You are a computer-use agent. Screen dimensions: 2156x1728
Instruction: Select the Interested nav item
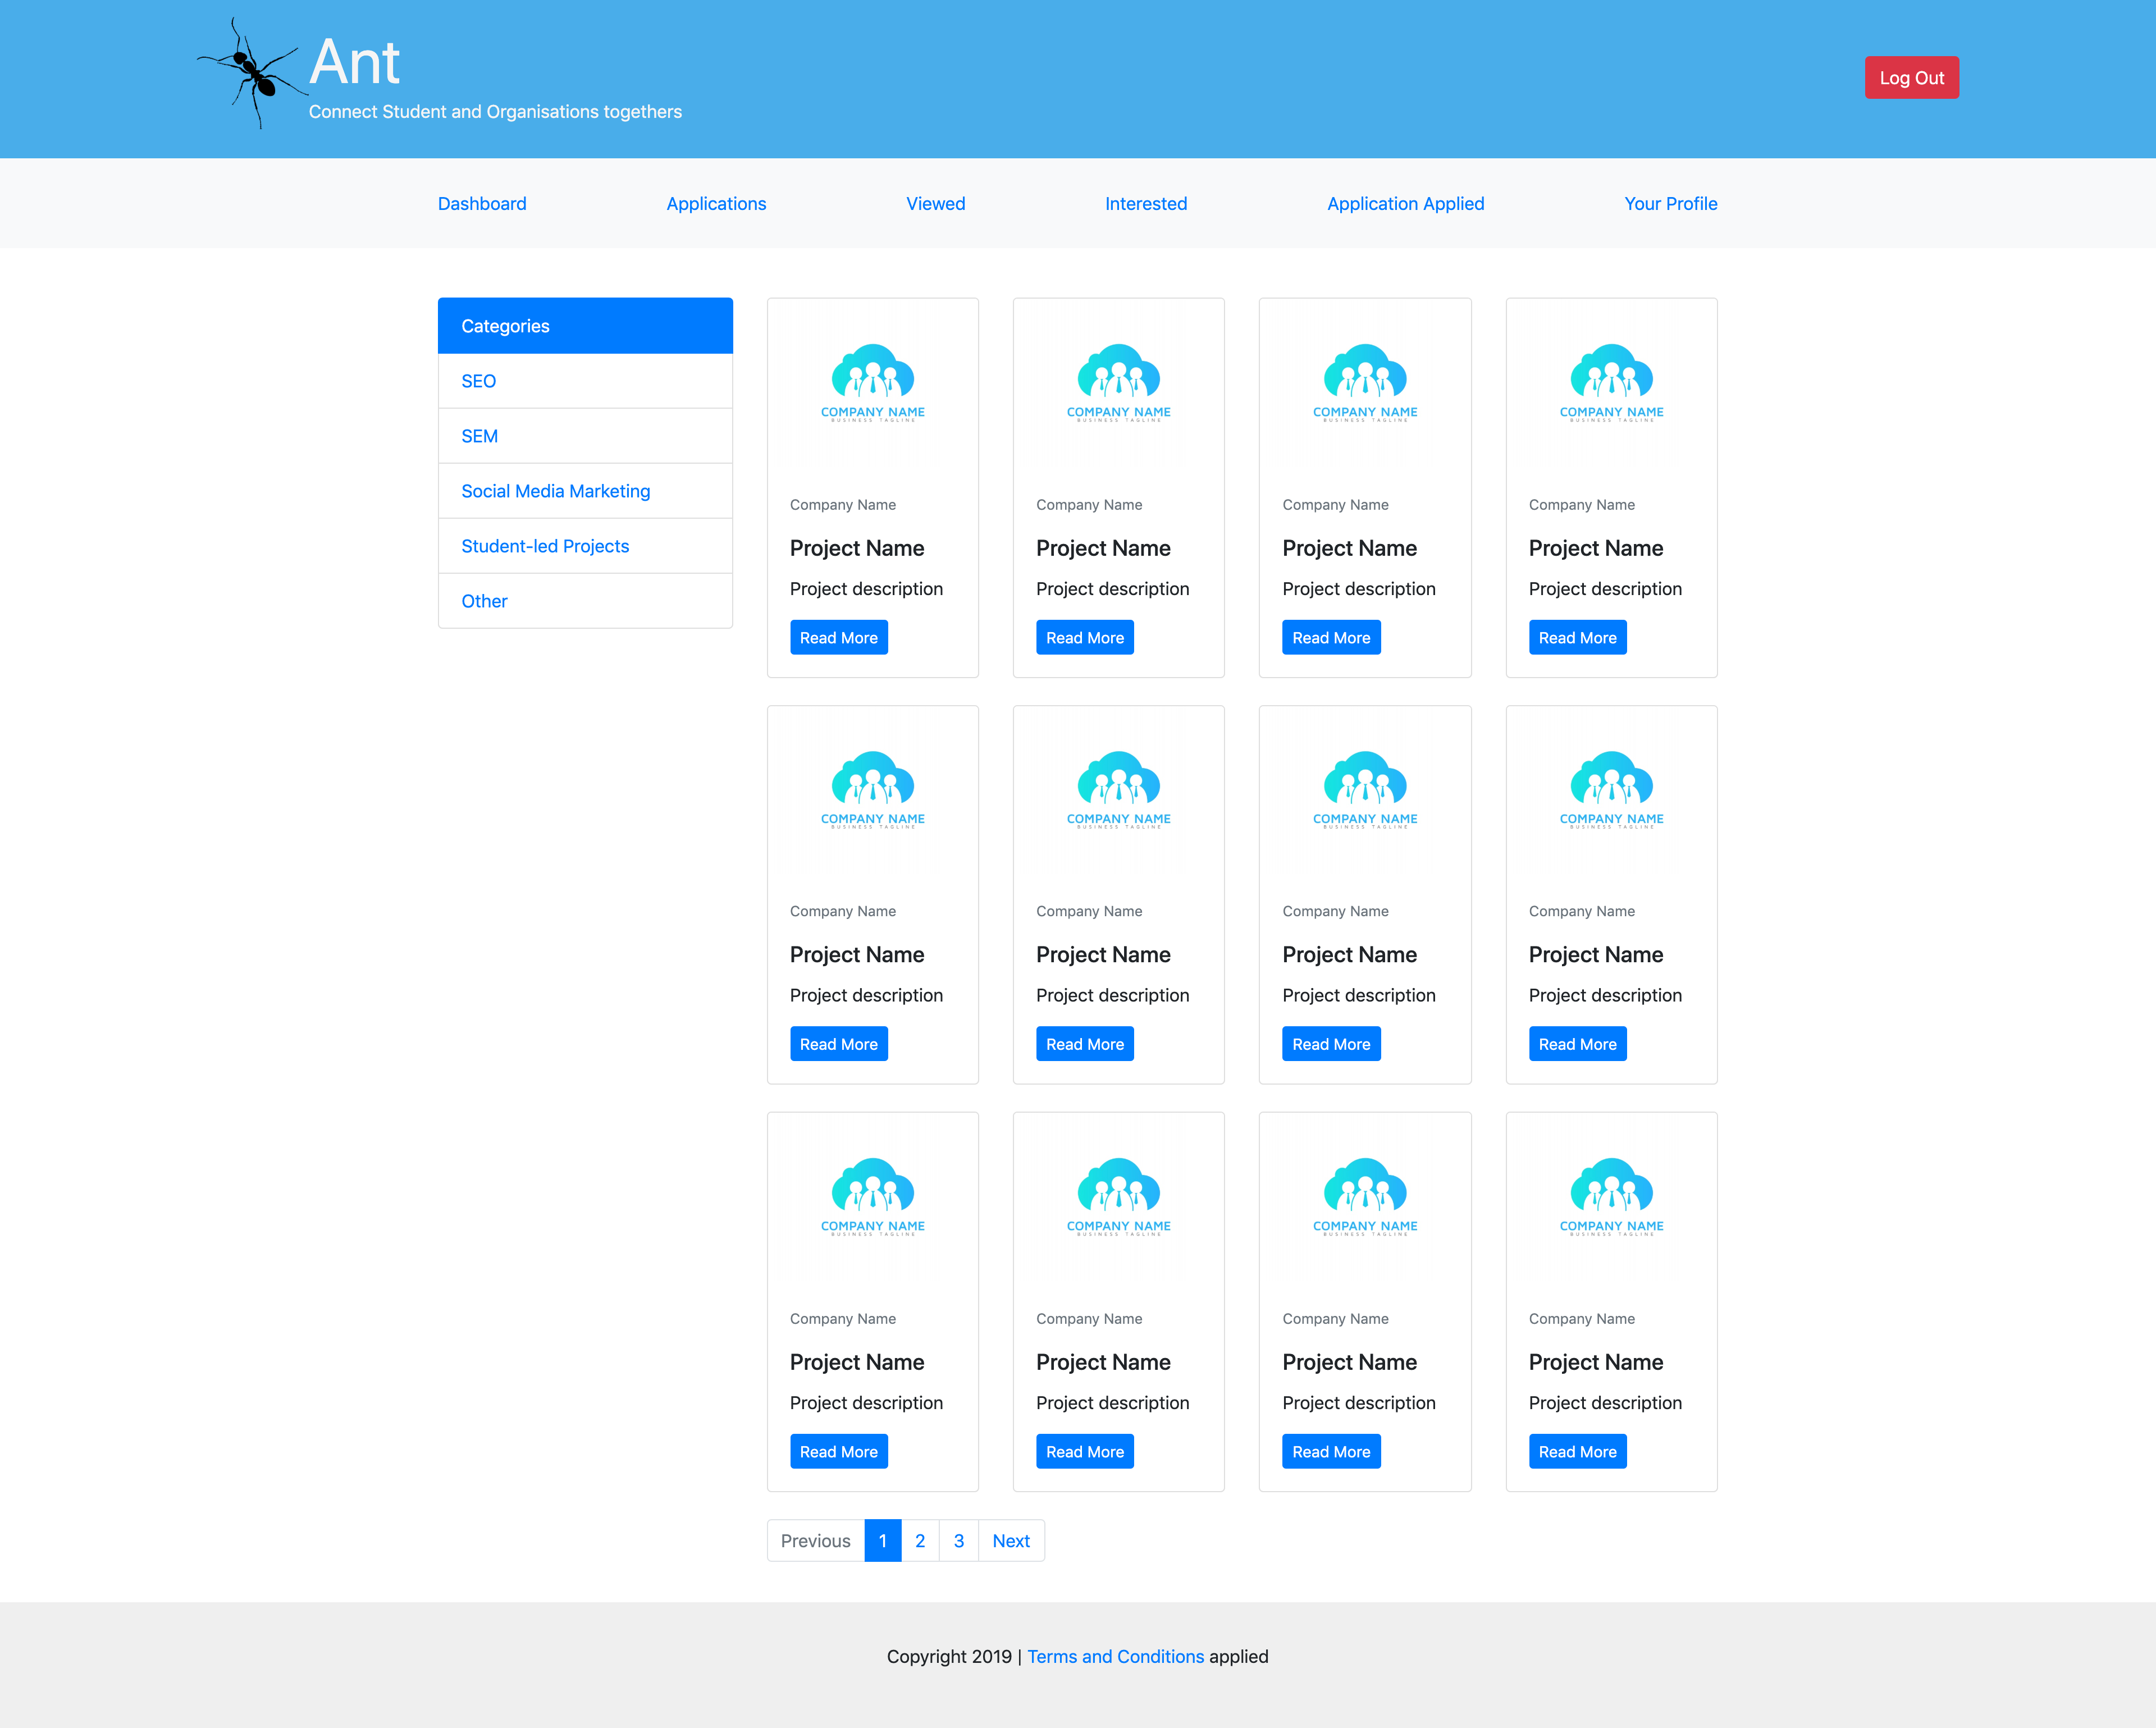coord(1146,204)
